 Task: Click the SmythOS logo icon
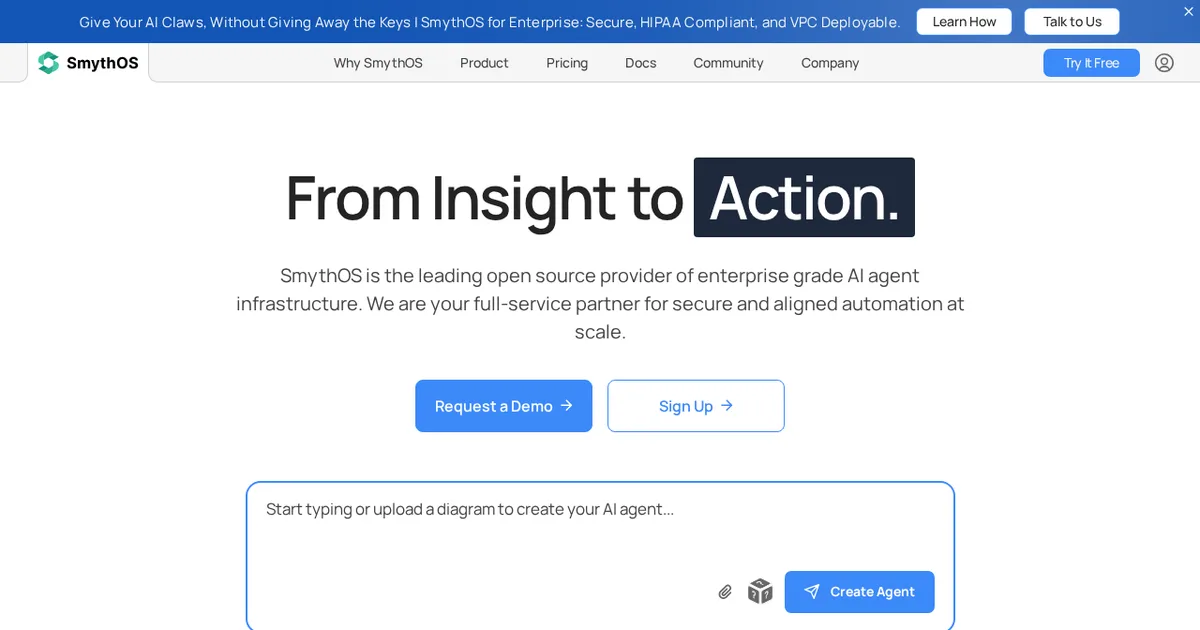click(x=48, y=63)
